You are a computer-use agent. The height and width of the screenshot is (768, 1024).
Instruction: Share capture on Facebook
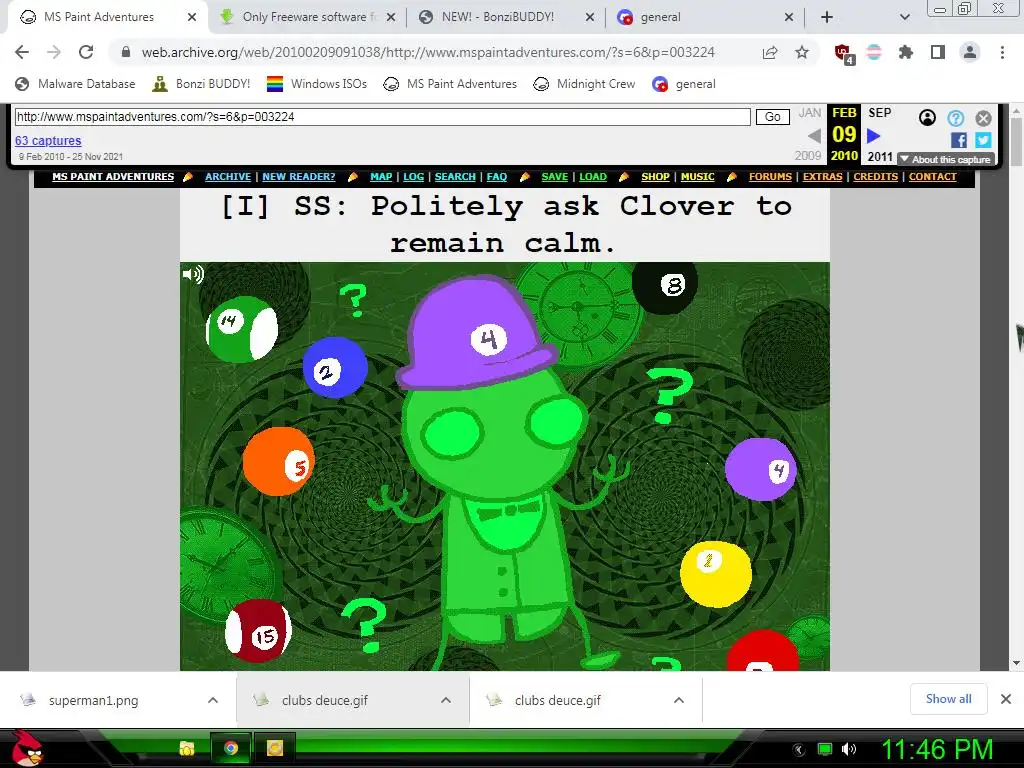coord(959,140)
